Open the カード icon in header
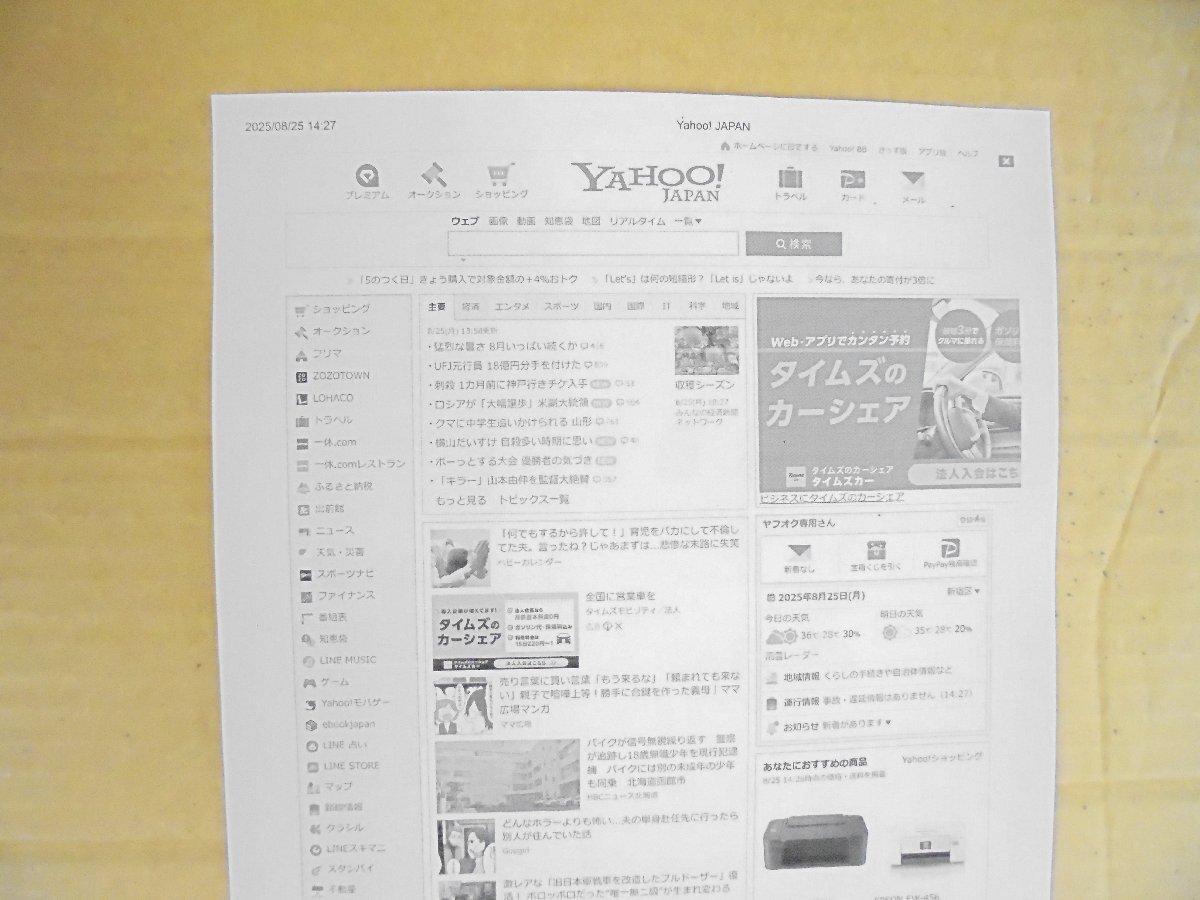This screenshot has width=1200, height=900. point(852,180)
